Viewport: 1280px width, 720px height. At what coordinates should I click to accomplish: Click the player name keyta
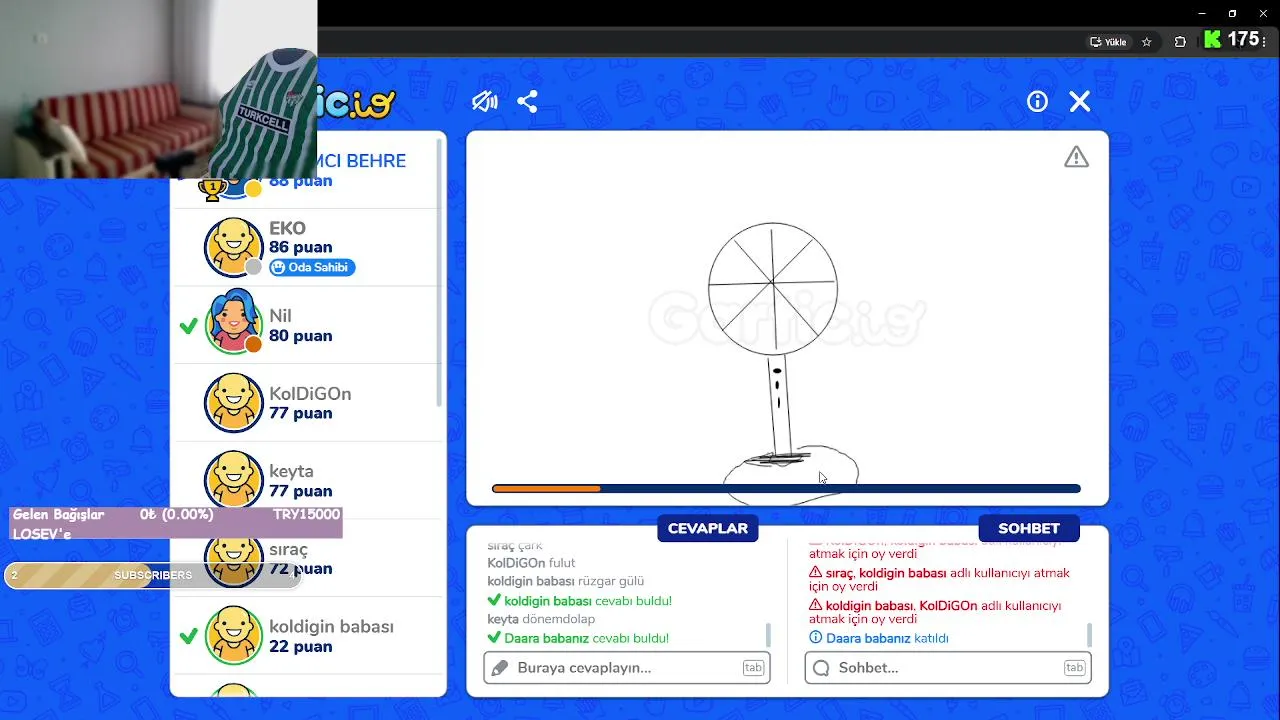coord(291,471)
